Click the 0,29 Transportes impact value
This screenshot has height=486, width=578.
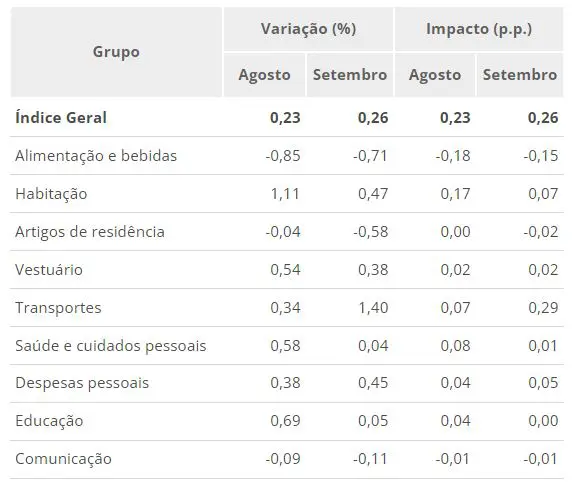pos(543,308)
